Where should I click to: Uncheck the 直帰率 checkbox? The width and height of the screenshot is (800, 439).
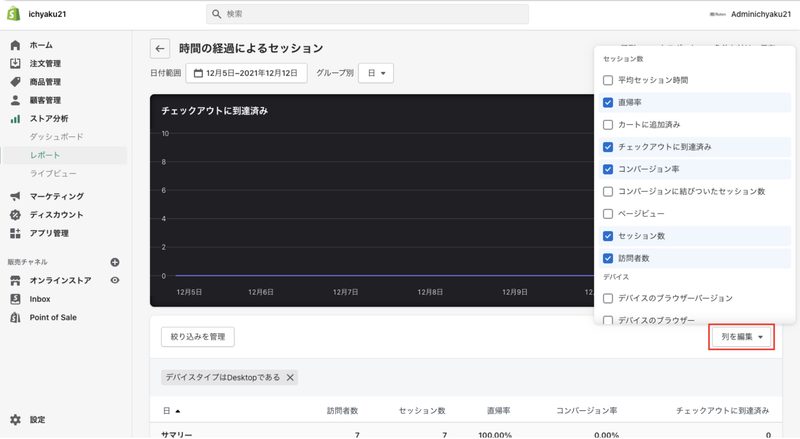(608, 103)
